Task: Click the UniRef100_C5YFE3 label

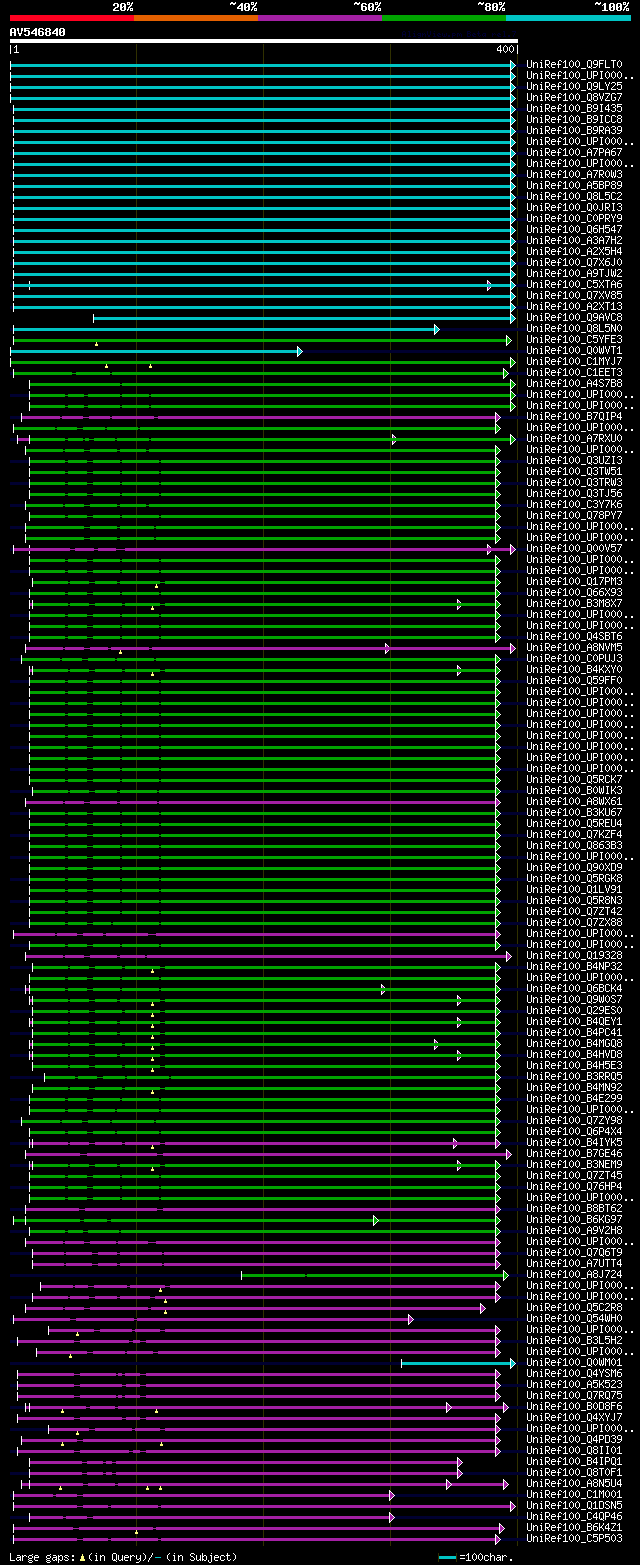Action: pos(574,340)
